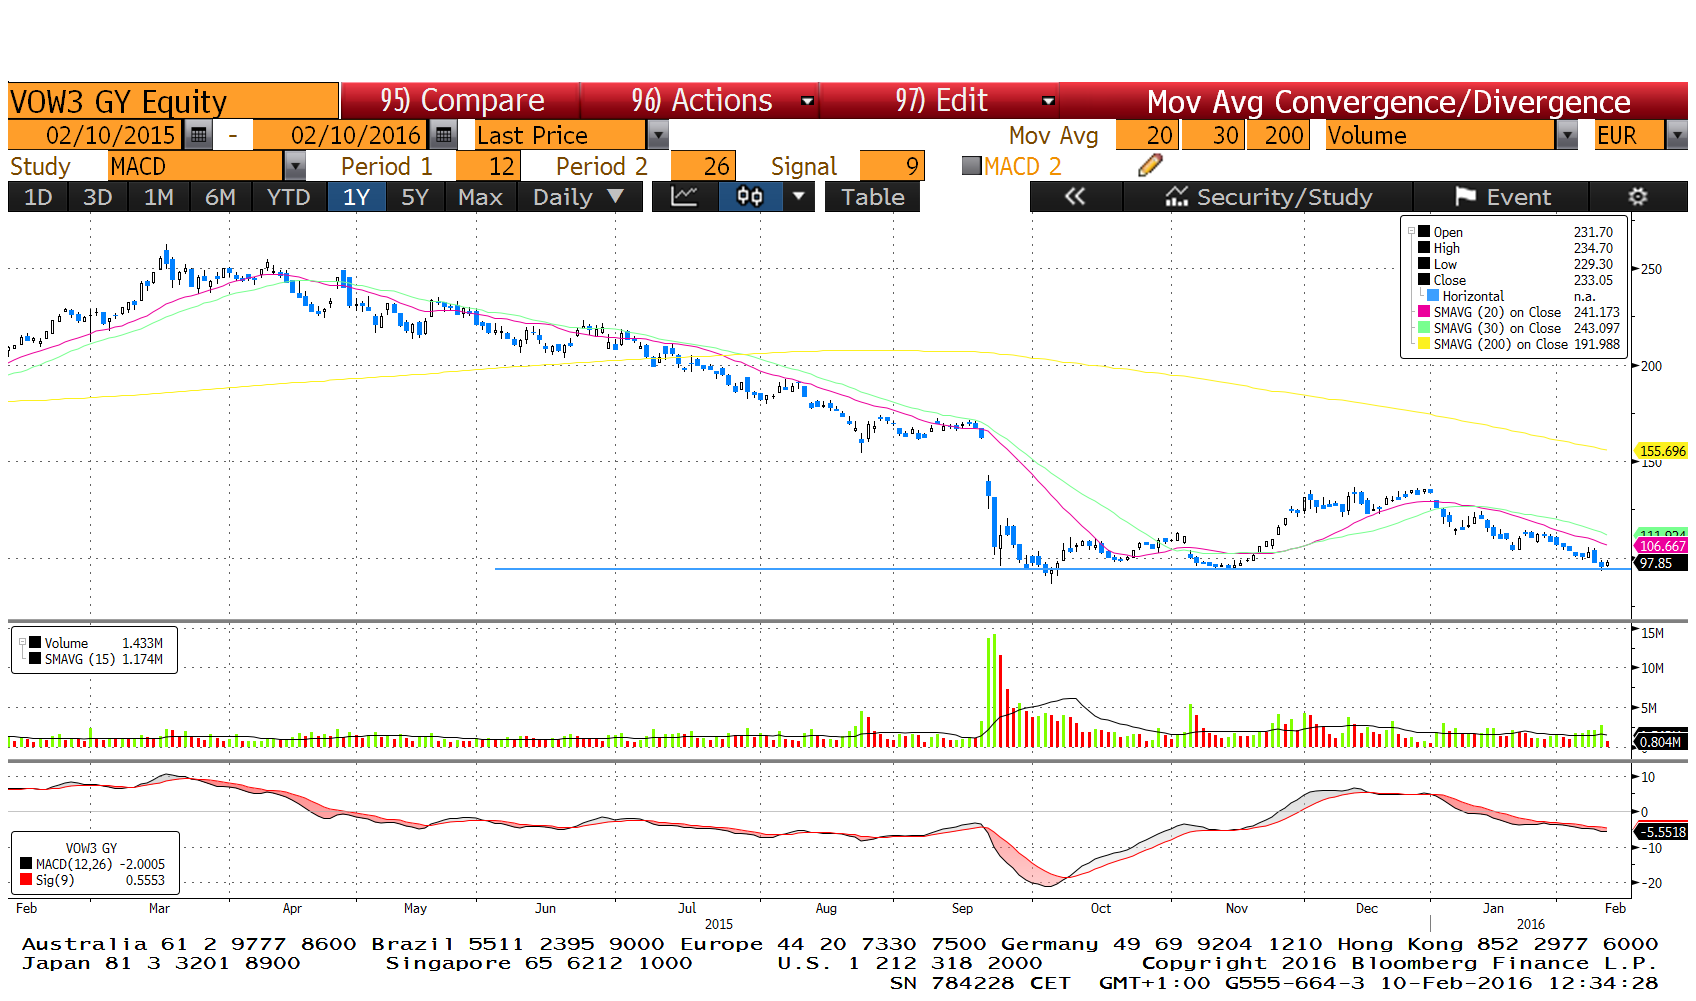The width and height of the screenshot is (1696, 1001).
Task: Click the Period 1 input field
Action: coord(488,166)
